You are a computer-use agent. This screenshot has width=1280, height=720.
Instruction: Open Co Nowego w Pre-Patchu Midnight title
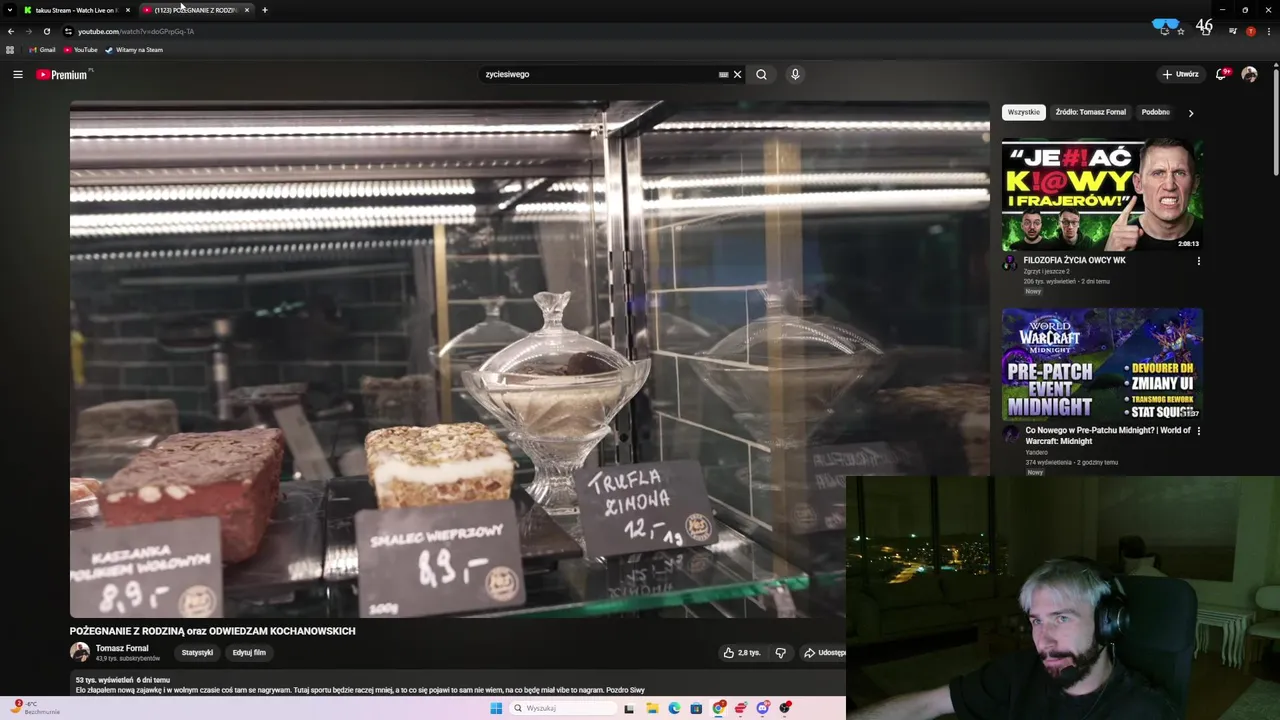pyautogui.click(x=1108, y=435)
